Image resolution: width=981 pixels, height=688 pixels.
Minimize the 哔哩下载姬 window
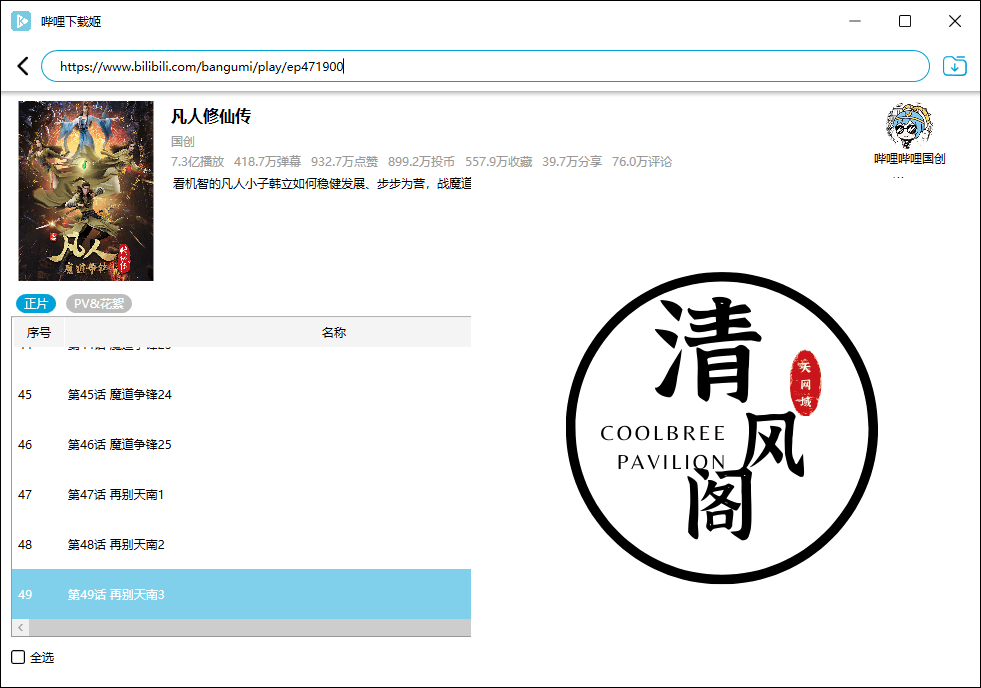coord(855,21)
